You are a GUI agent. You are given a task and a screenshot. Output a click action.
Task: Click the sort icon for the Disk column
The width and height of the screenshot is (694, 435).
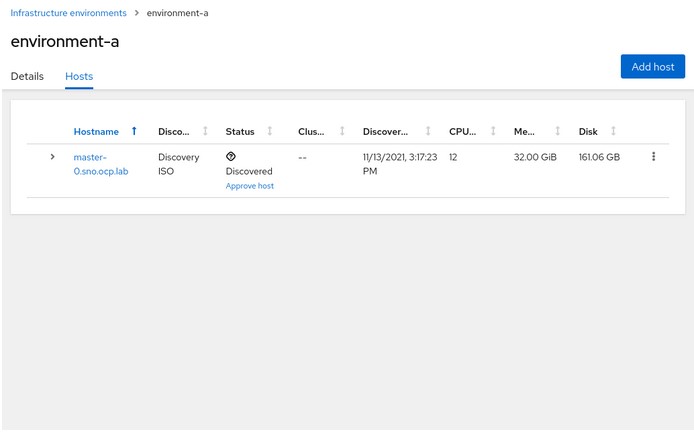tap(613, 131)
